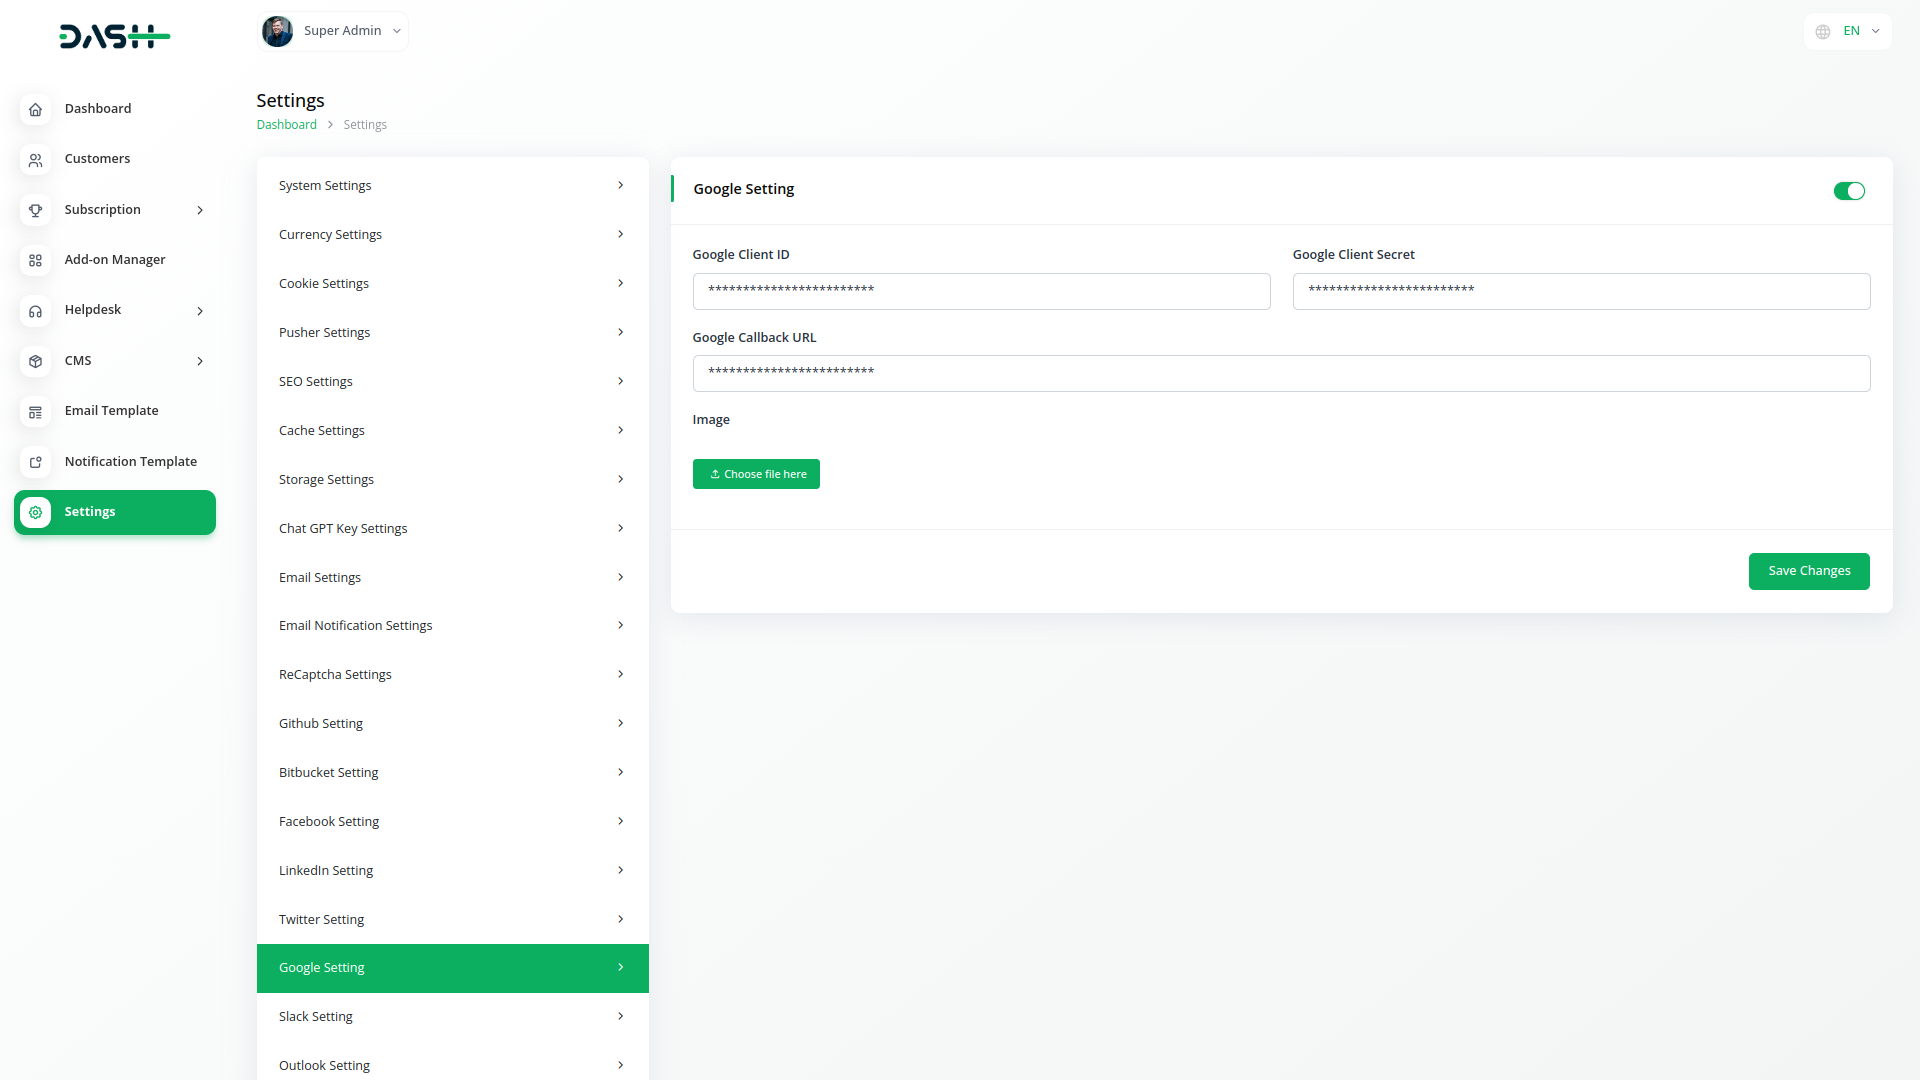This screenshot has width=1920, height=1080.
Task: Expand the CMS sidebar submenu
Action: pyautogui.click(x=200, y=361)
